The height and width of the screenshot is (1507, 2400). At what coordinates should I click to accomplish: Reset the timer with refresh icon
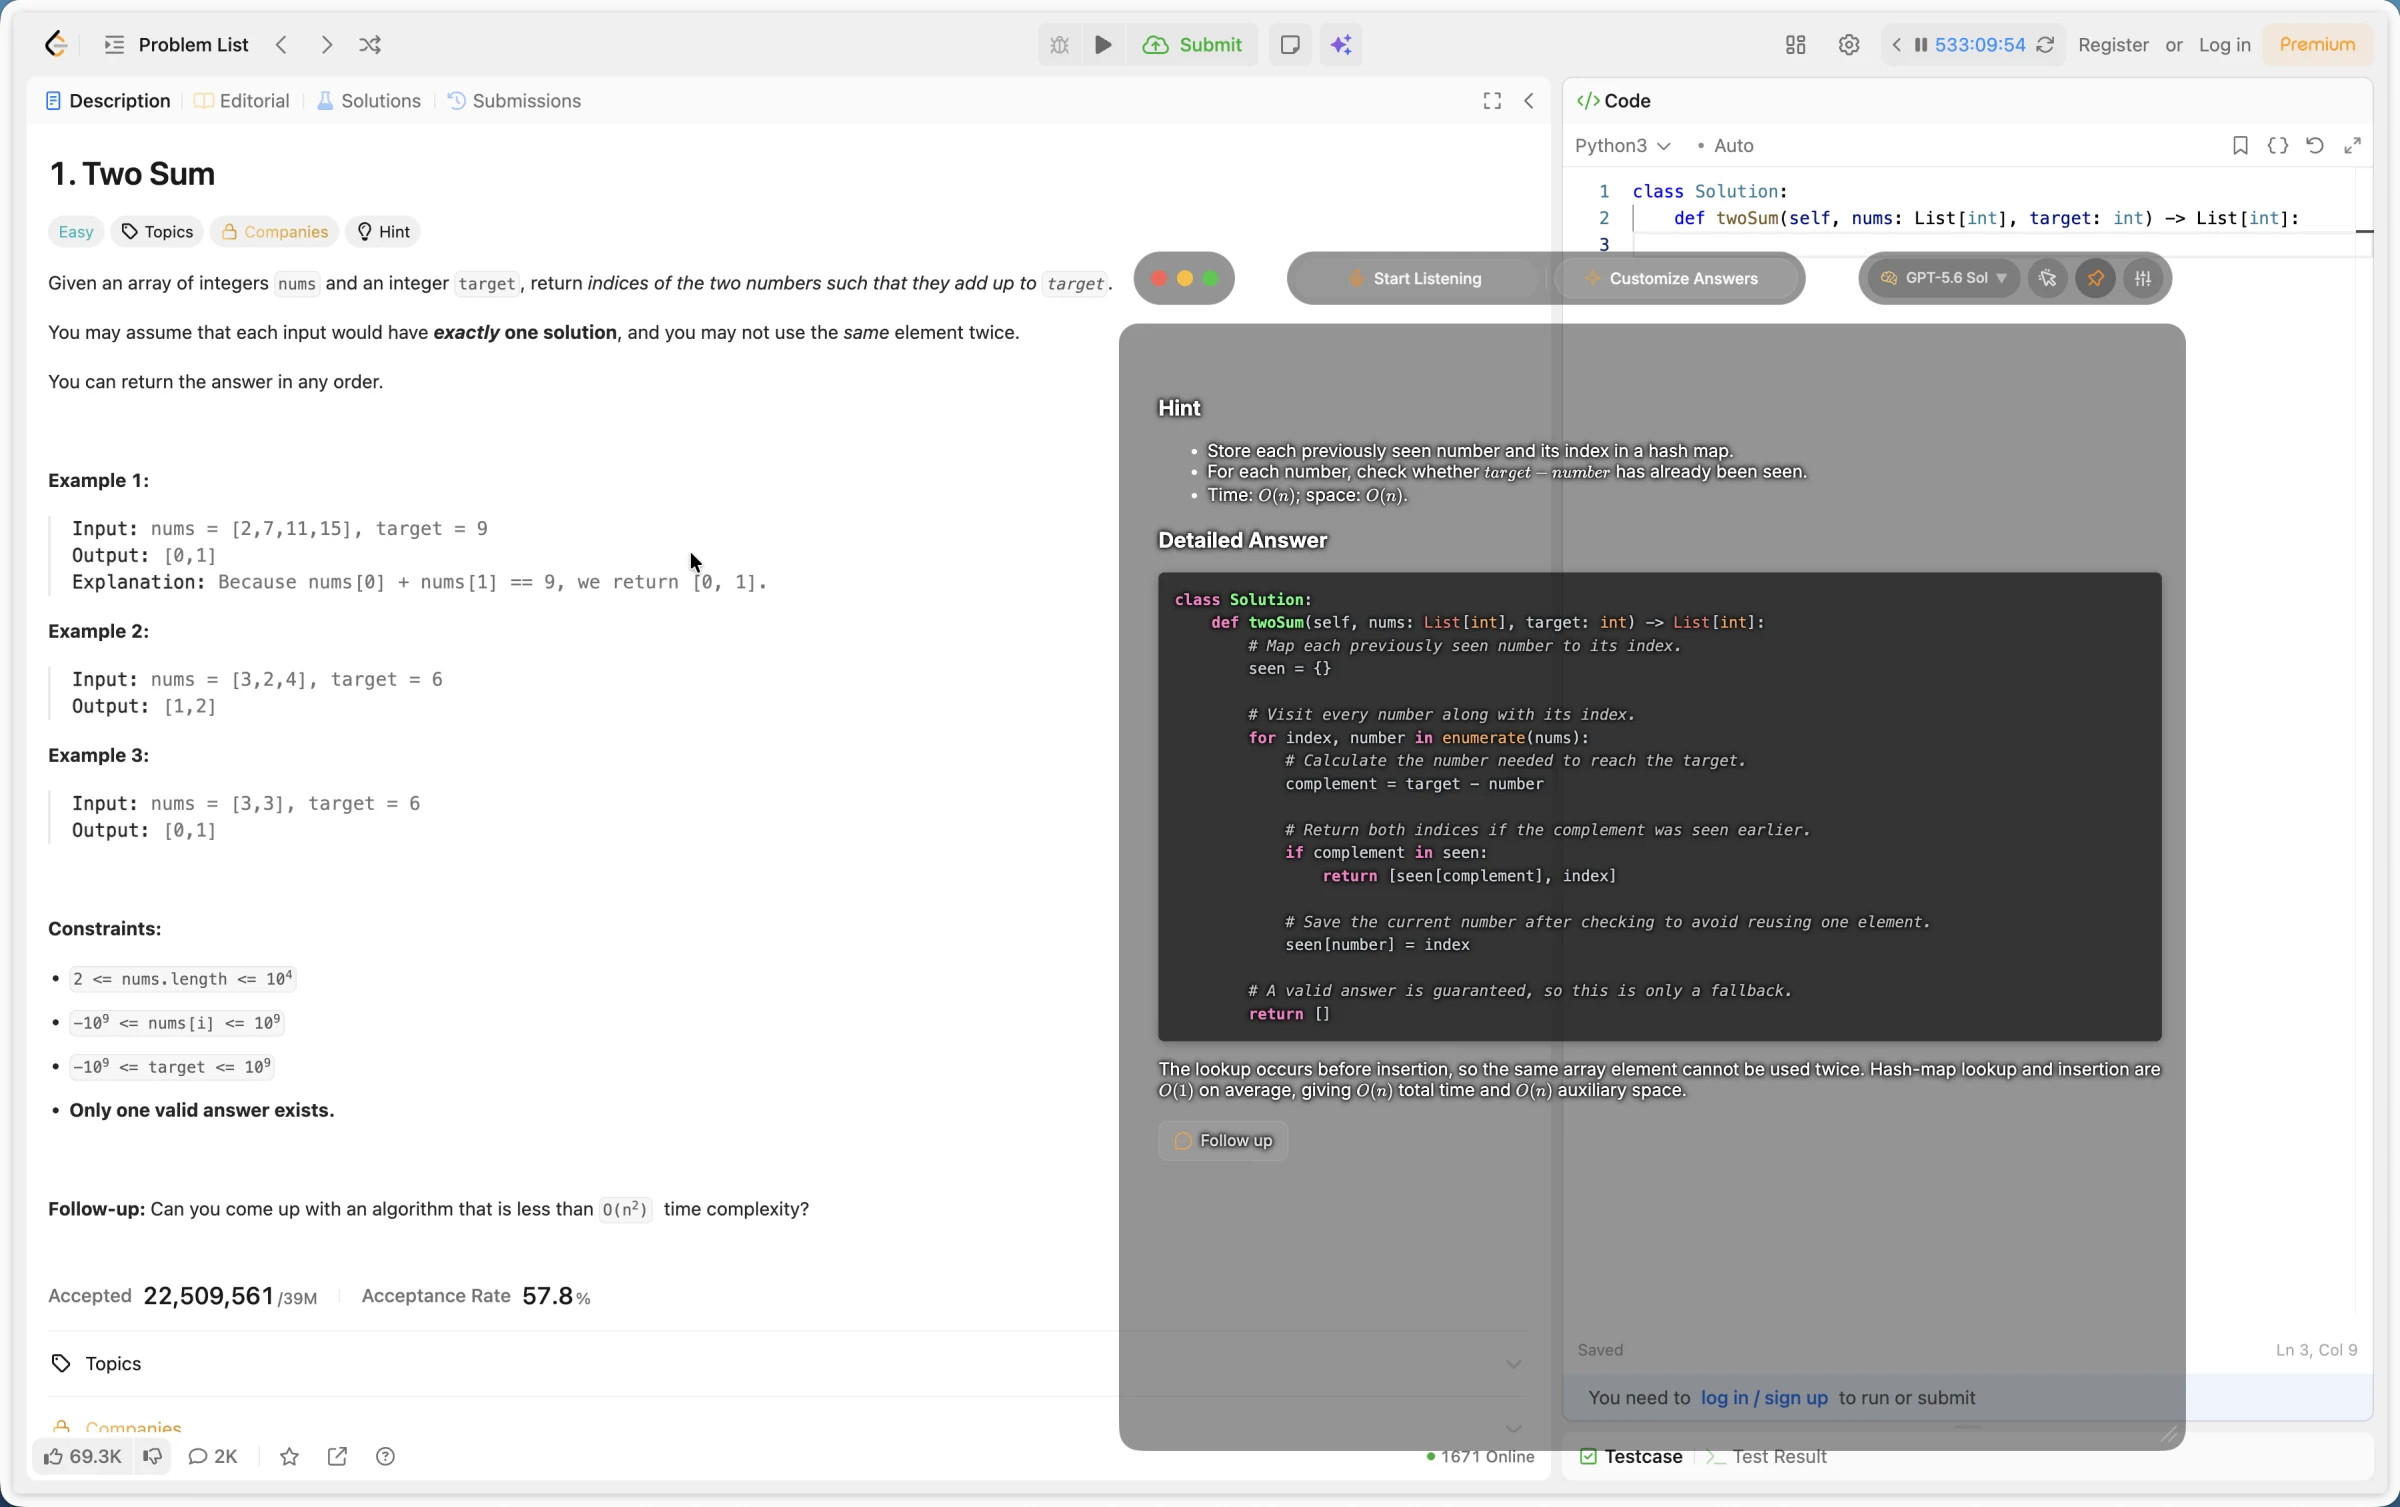point(2045,44)
